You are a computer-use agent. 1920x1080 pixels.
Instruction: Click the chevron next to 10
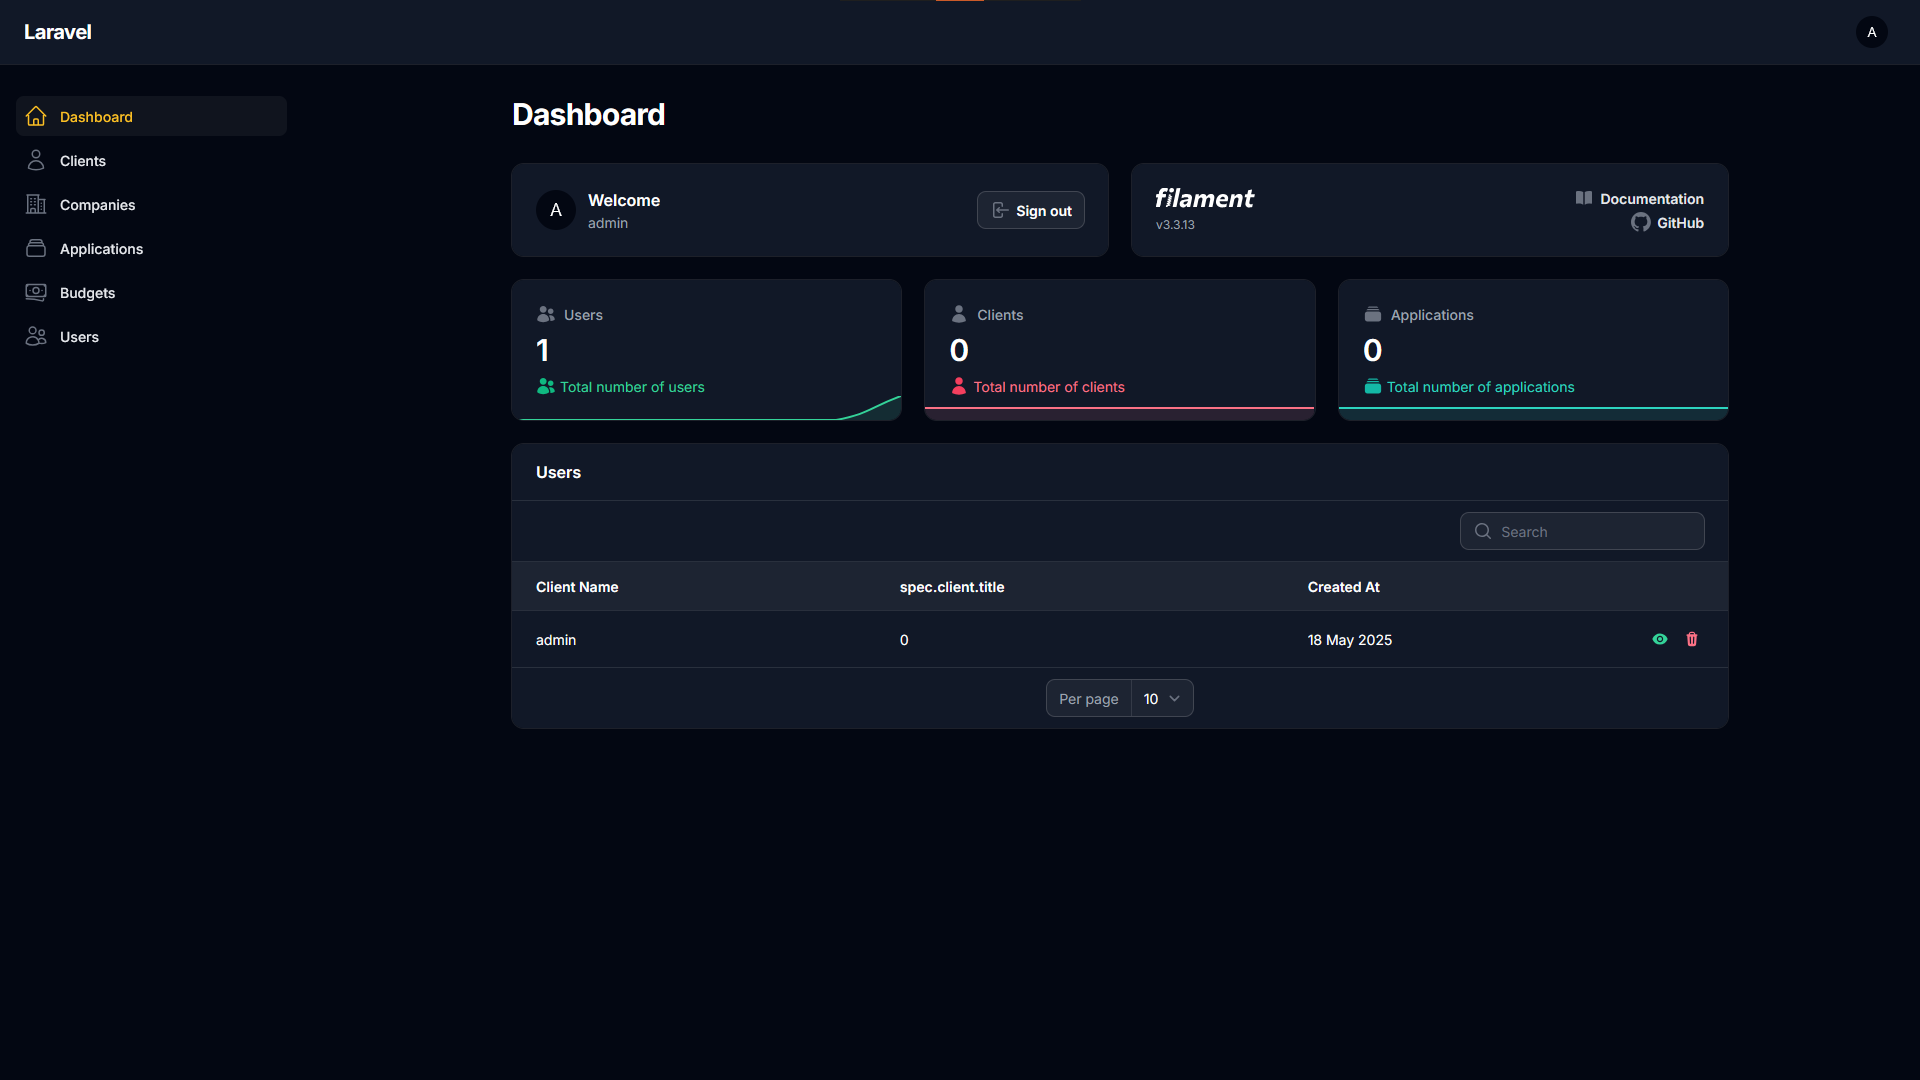click(1174, 699)
